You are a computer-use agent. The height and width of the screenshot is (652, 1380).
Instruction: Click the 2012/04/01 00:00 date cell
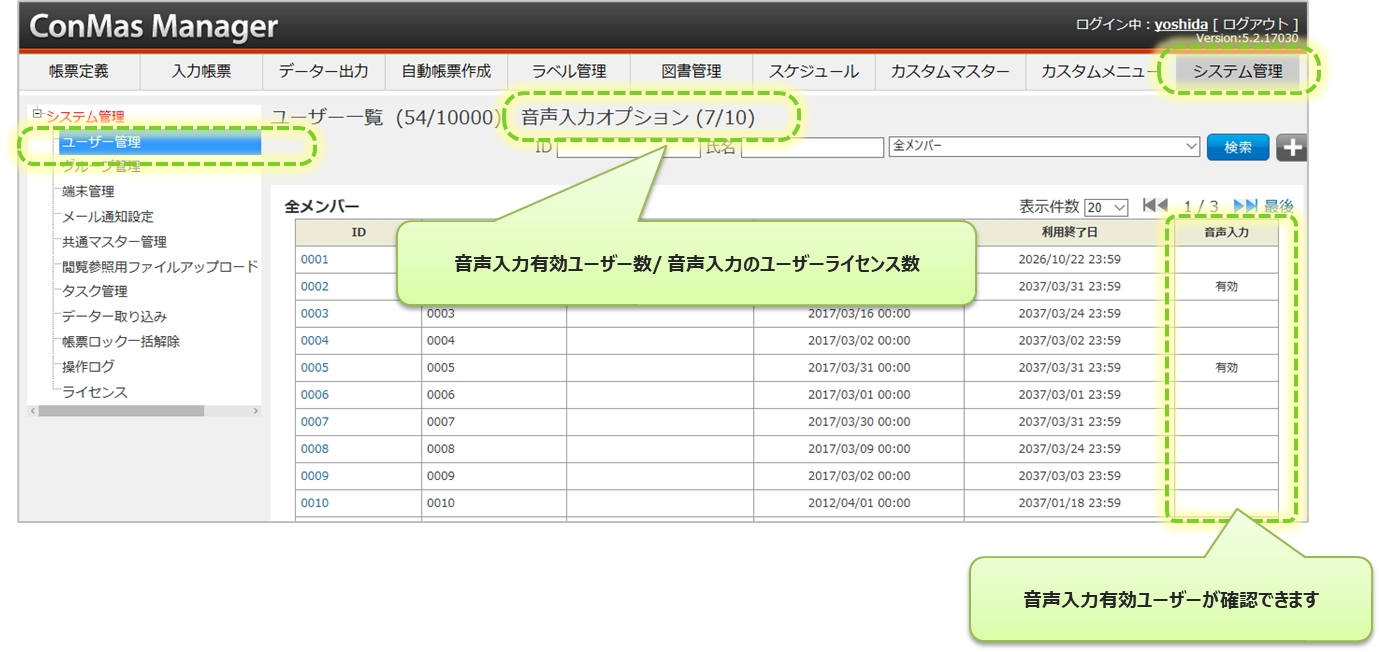pos(859,502)
